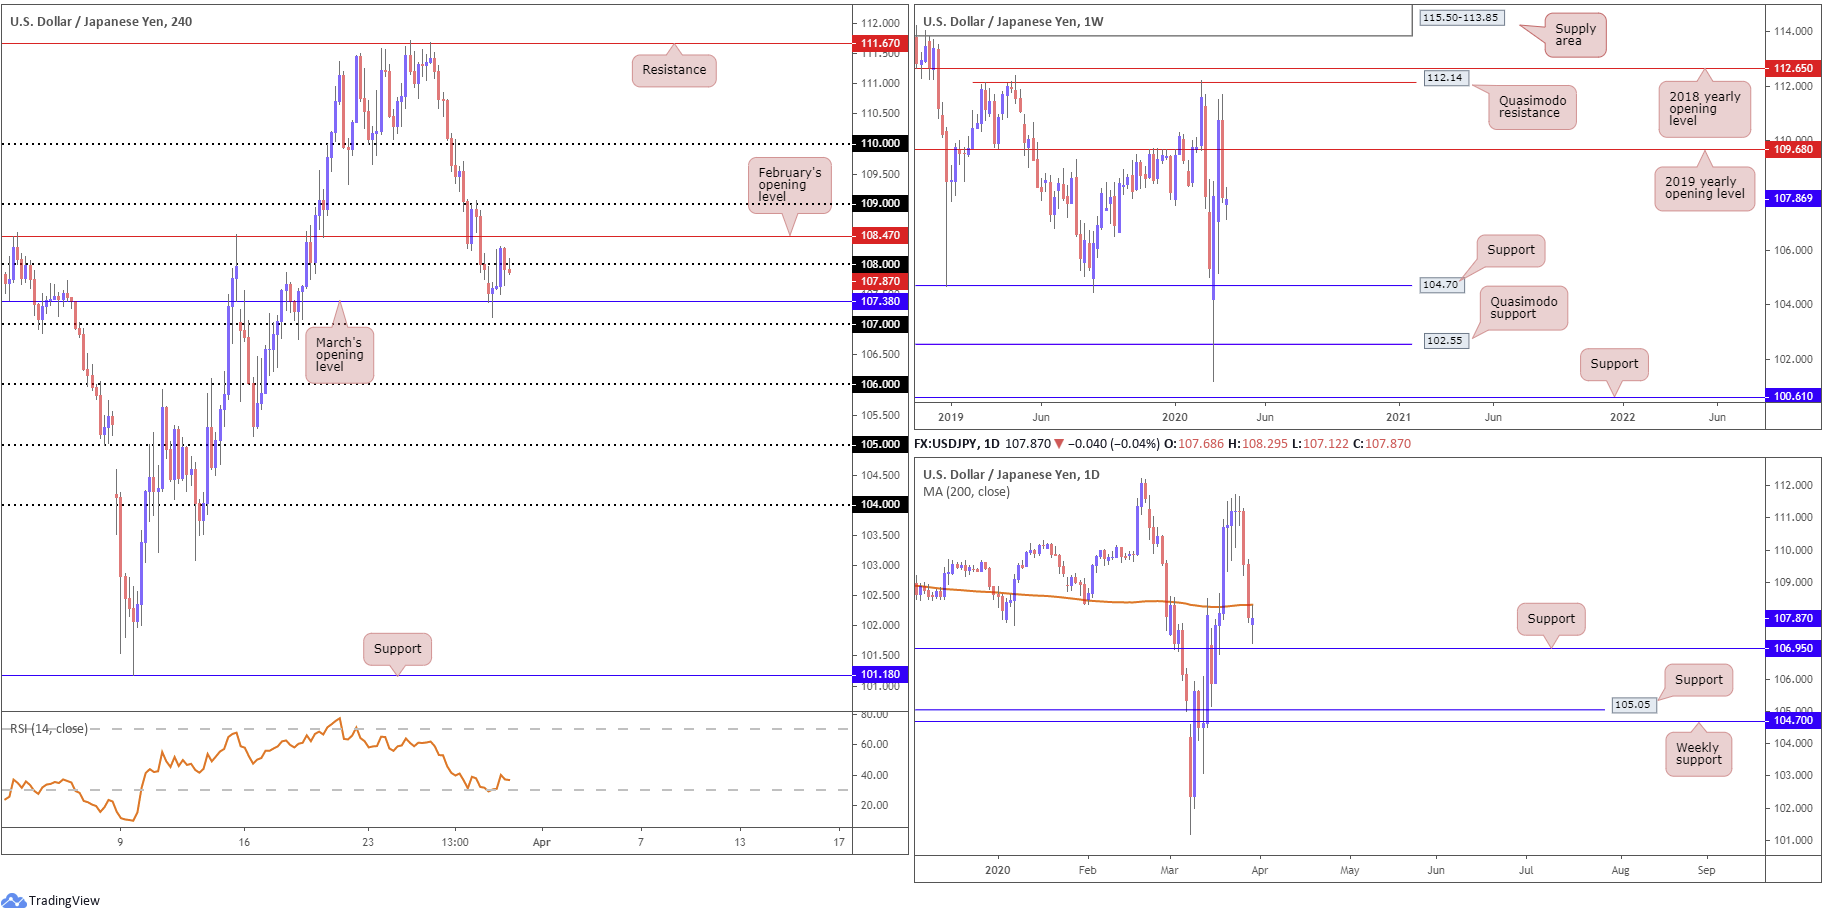The image size is (1823, 911).
Task: Click the RSI (14, close) indicator label
Action: [49, 728]
